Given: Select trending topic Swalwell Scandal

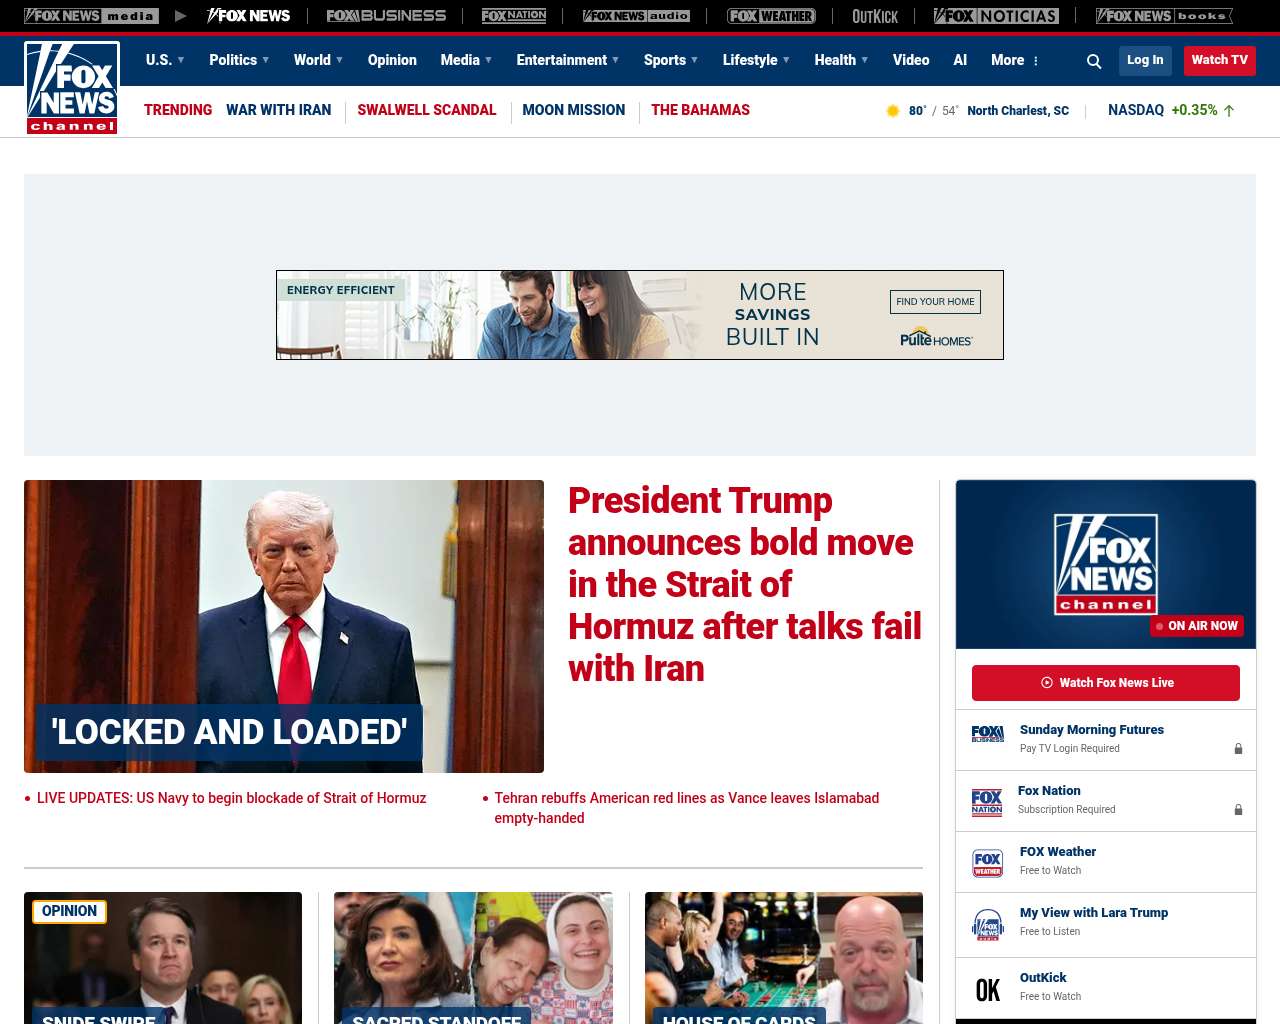Looking at the screenshot, I should tap(427, 110).
